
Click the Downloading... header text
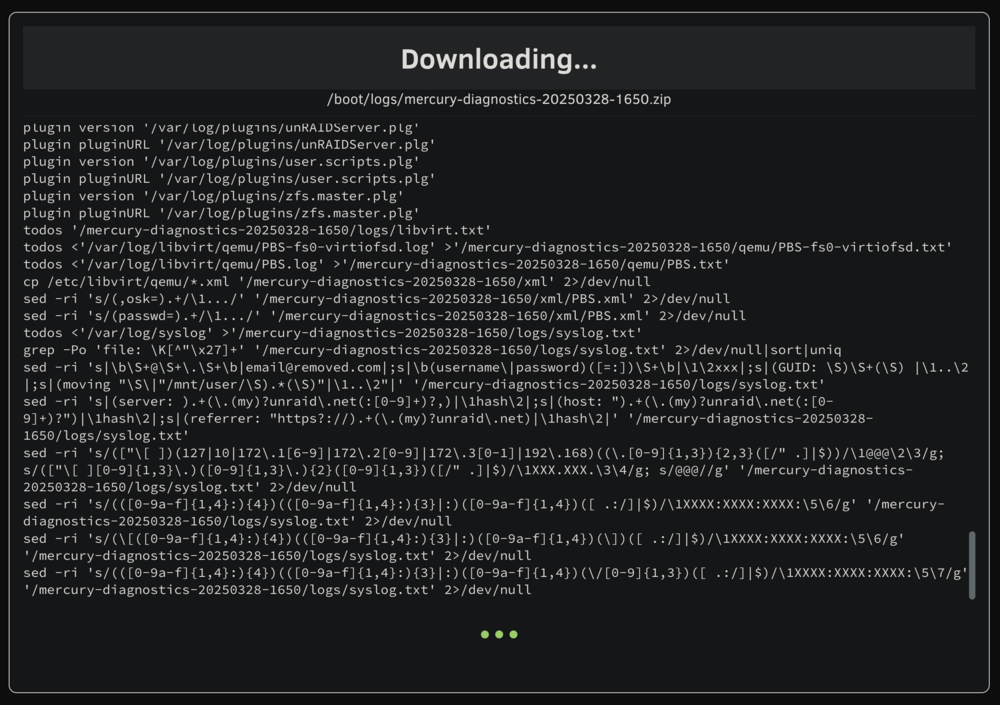click(499, 59)
